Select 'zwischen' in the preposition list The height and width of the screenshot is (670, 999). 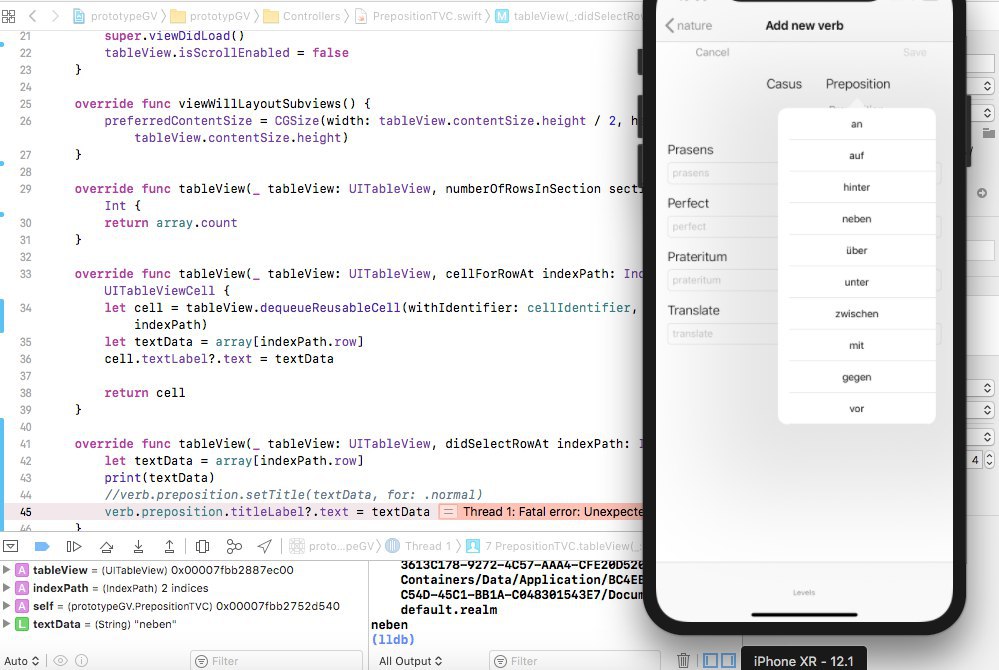pyautogui.click(x=856, y=314)
